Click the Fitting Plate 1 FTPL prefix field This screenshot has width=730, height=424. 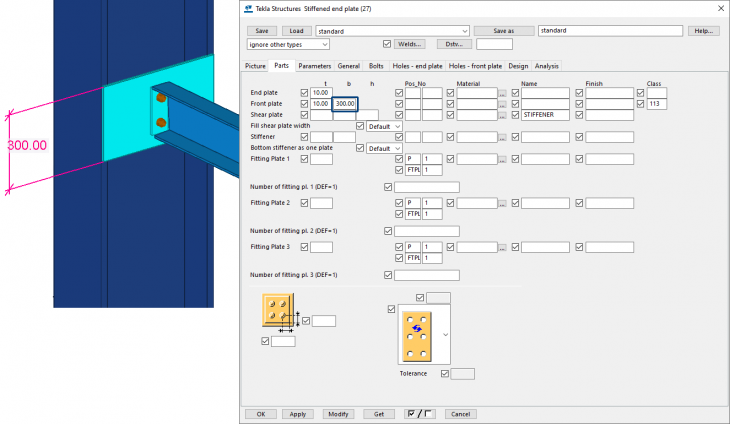pos(413,170)
